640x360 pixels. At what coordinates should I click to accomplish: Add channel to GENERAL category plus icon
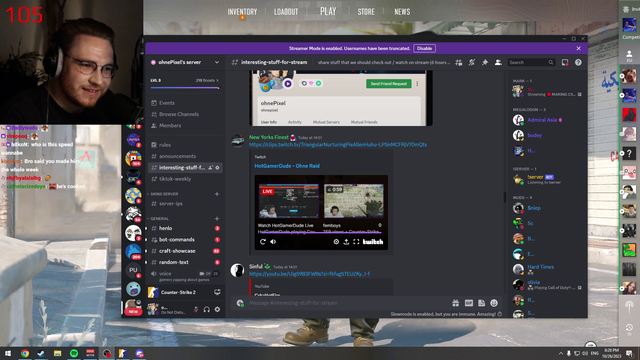coord(217,219)
